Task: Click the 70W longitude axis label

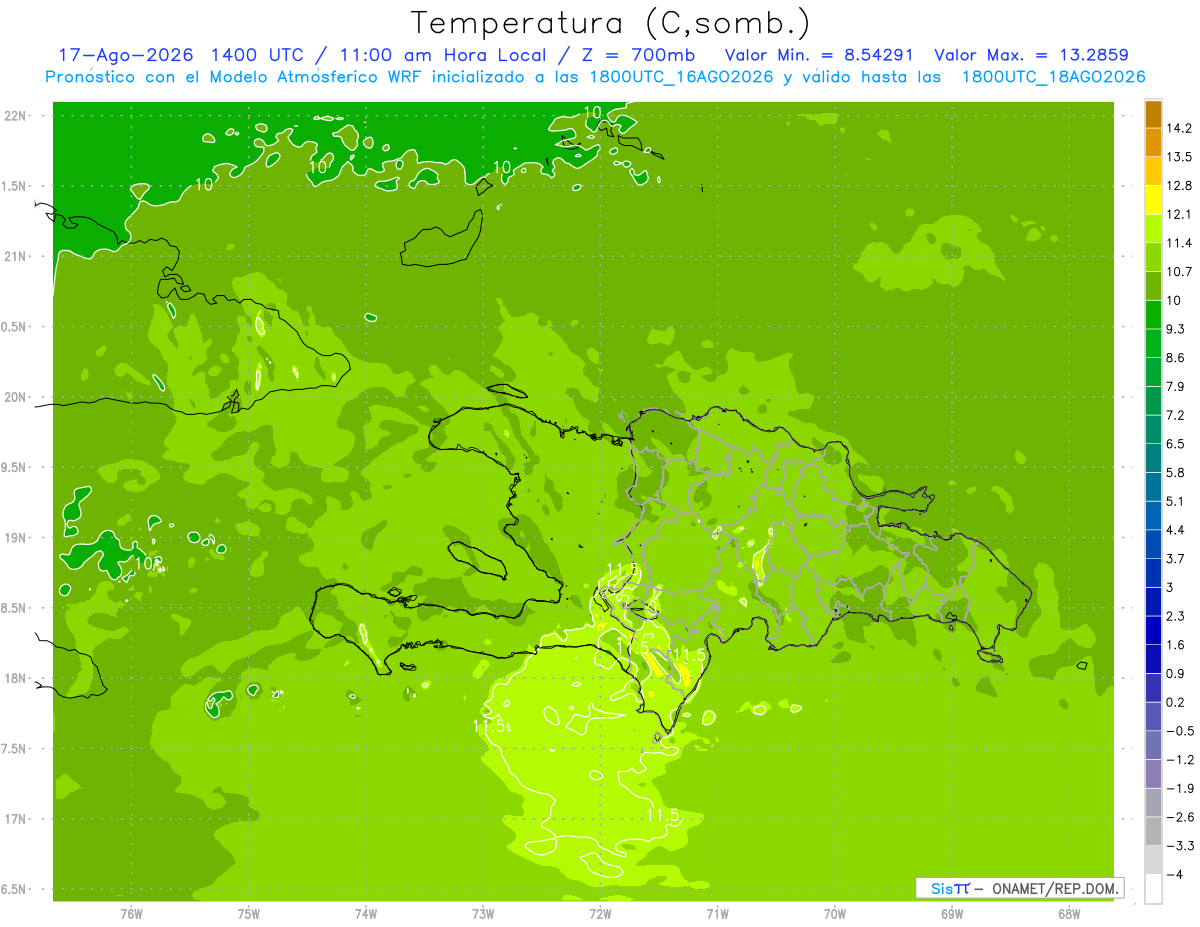Action: 835,914
